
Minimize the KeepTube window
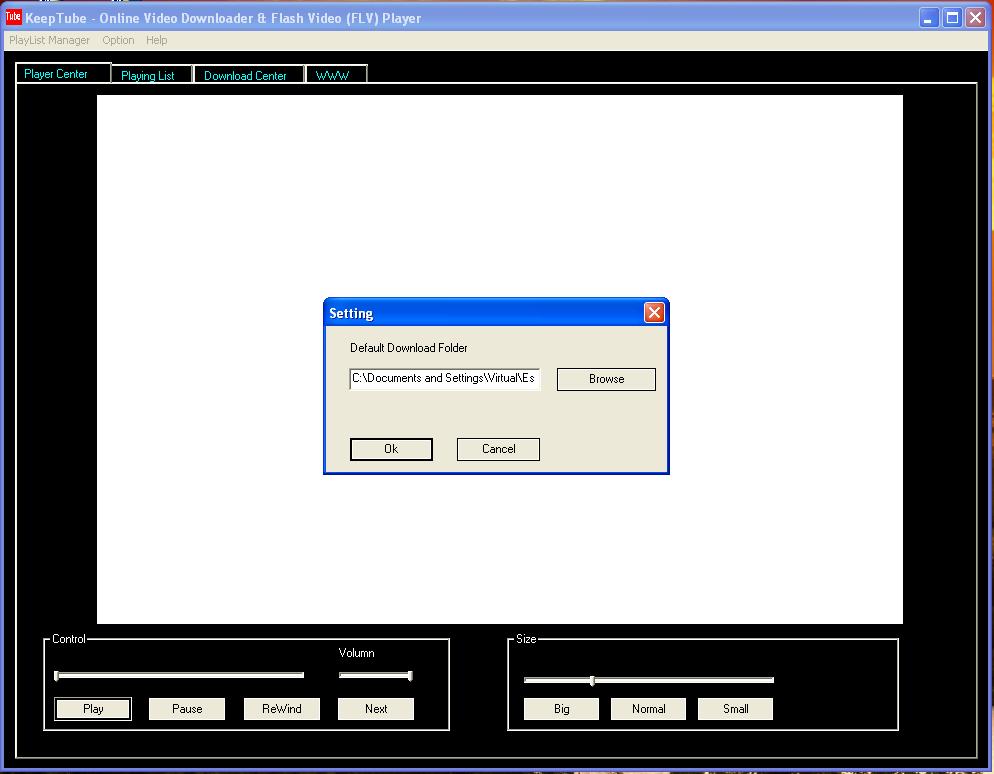[928, 18]
